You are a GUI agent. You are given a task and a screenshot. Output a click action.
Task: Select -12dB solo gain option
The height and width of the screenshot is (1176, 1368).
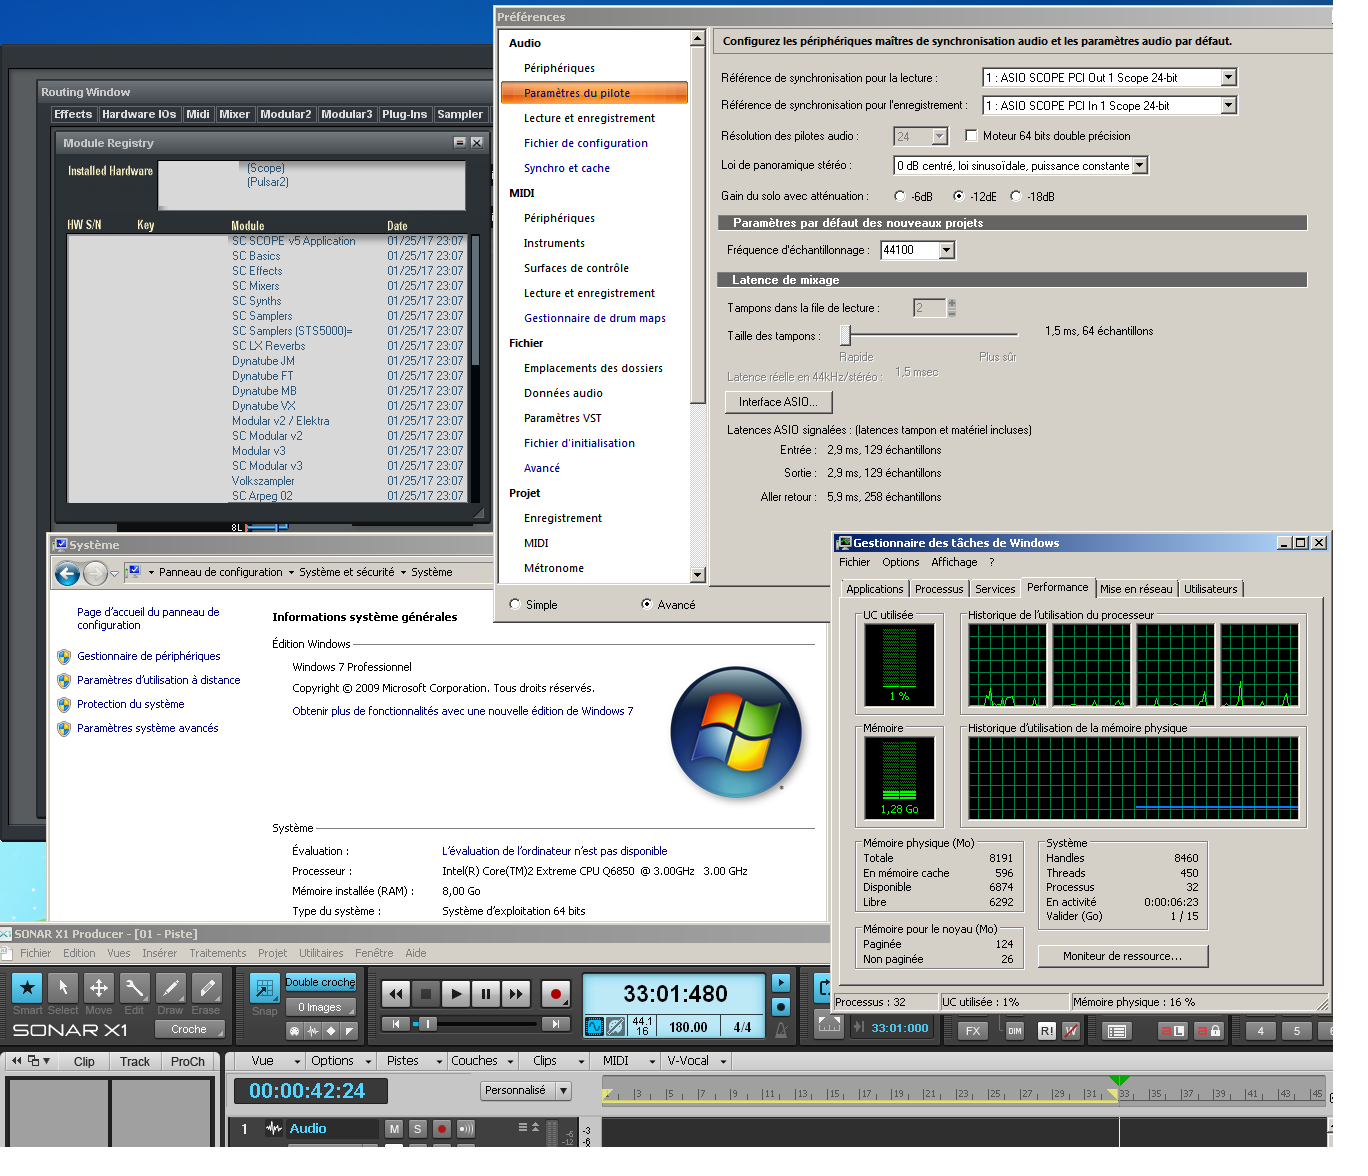pyautogui.click(x=958, y=197)
